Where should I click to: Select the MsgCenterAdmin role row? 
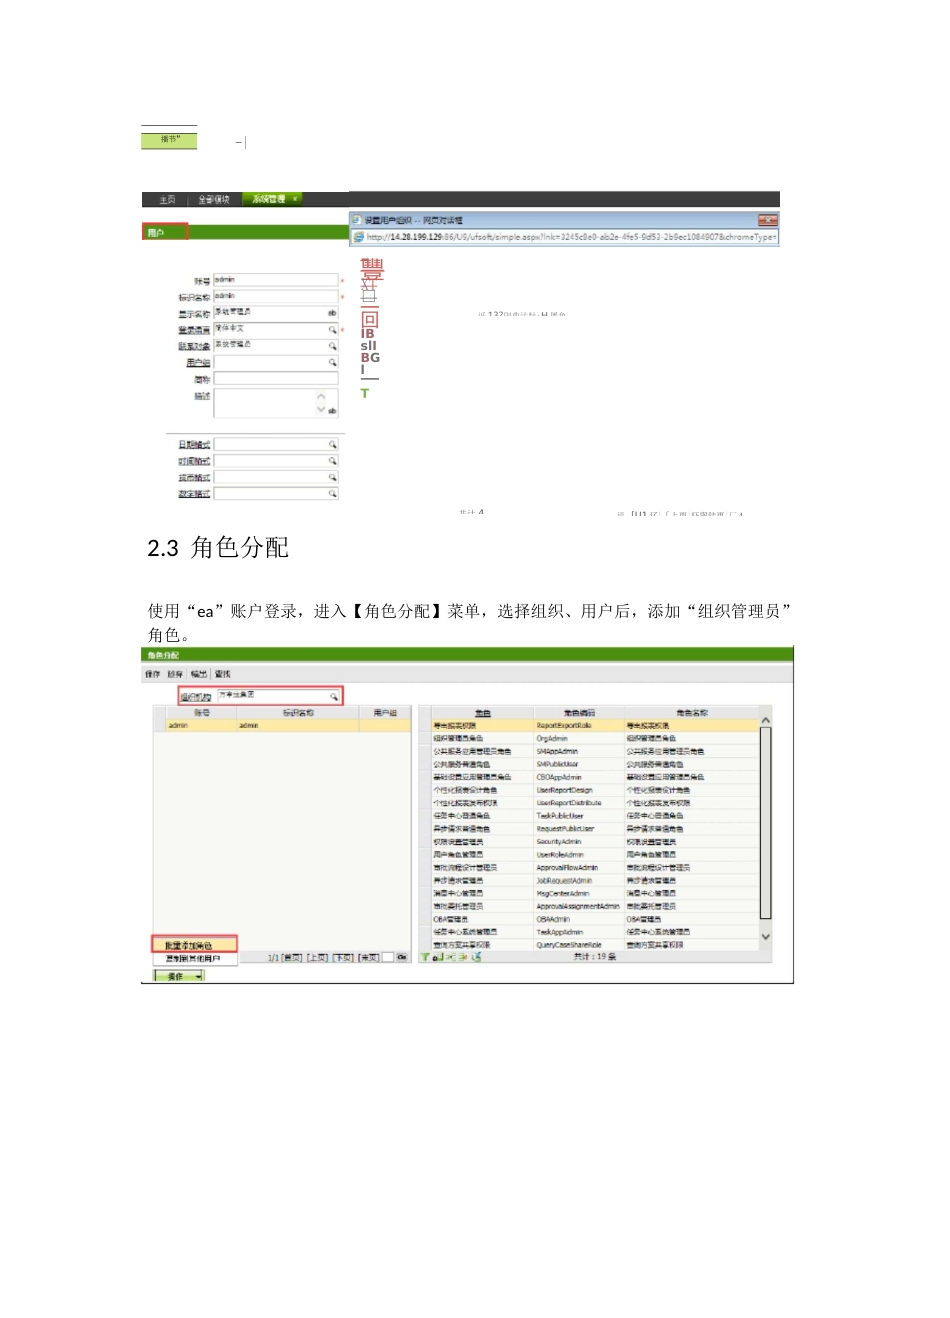589,893
